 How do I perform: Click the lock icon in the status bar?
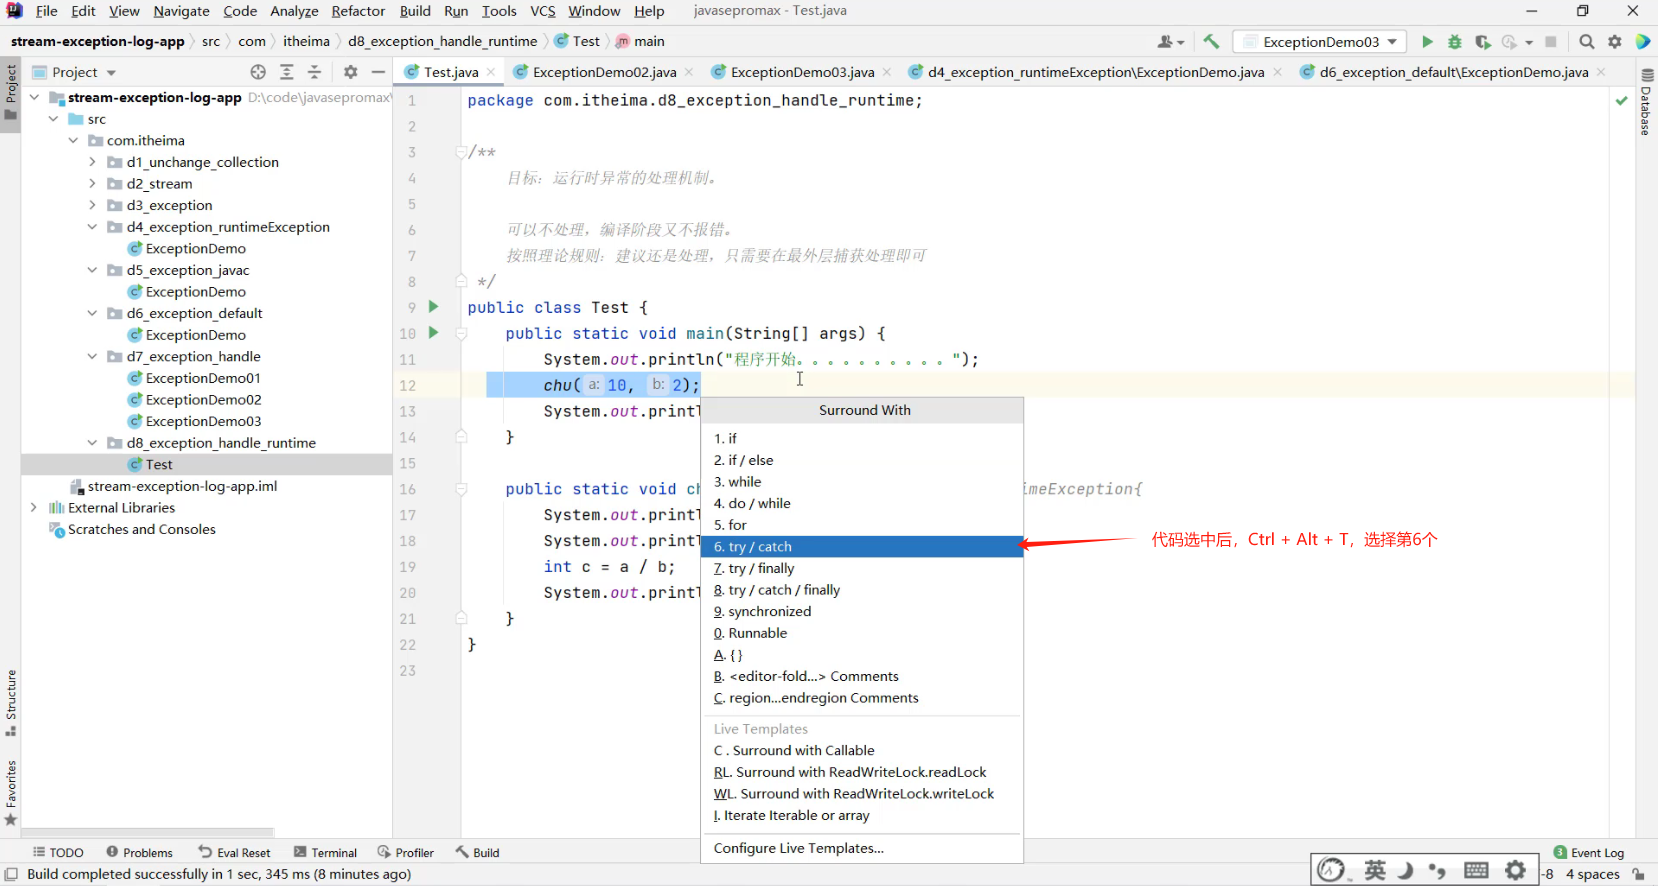[x=1638, y=874]
